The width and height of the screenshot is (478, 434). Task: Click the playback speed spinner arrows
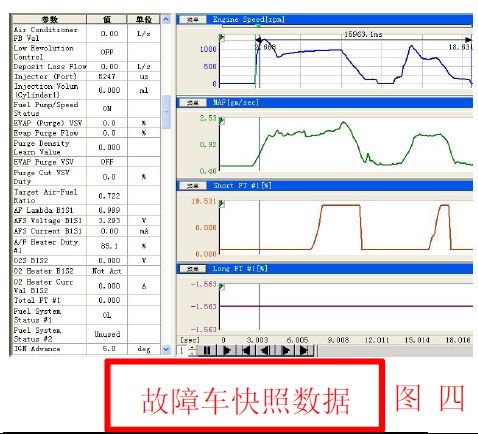tap(193, 350)
